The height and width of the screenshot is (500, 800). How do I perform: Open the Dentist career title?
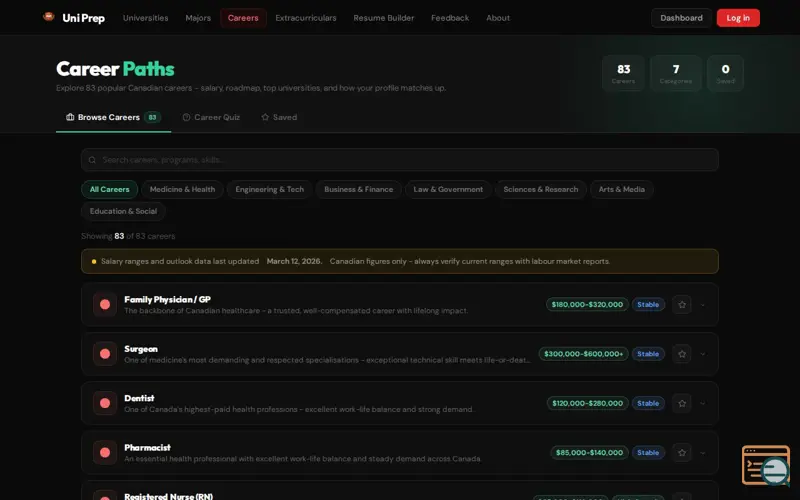[139, 398]
